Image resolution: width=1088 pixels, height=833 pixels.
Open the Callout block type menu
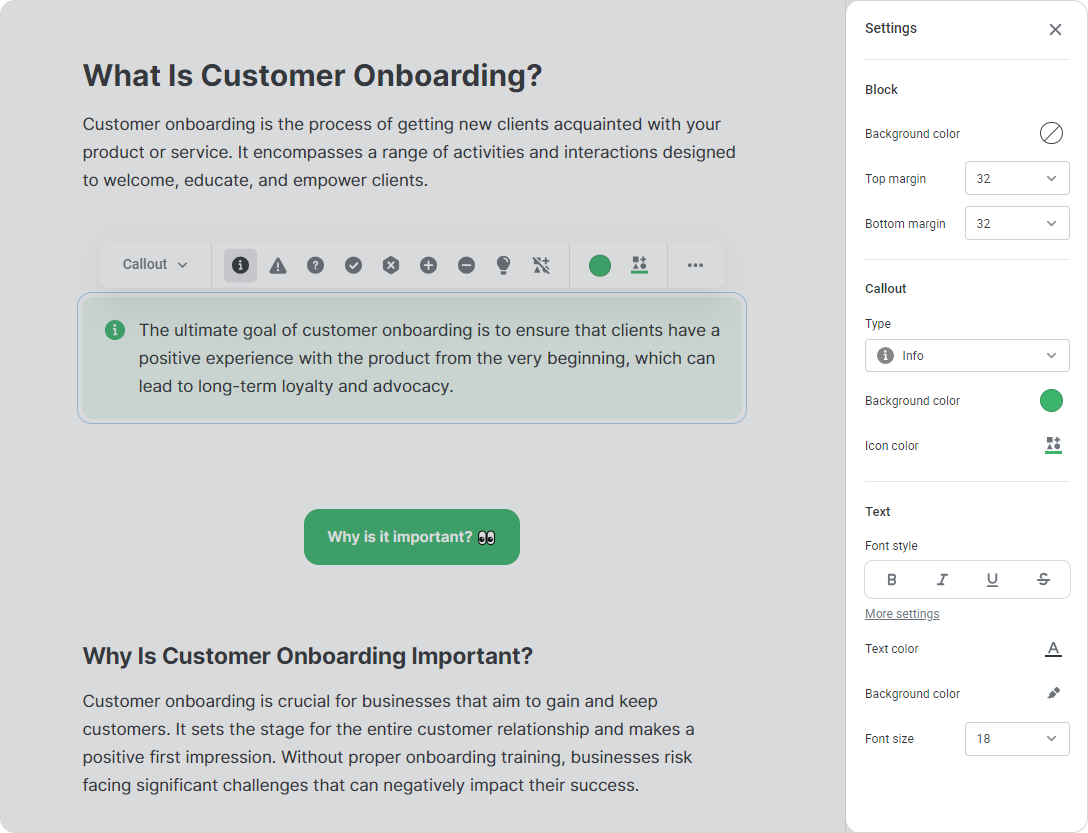155,265
